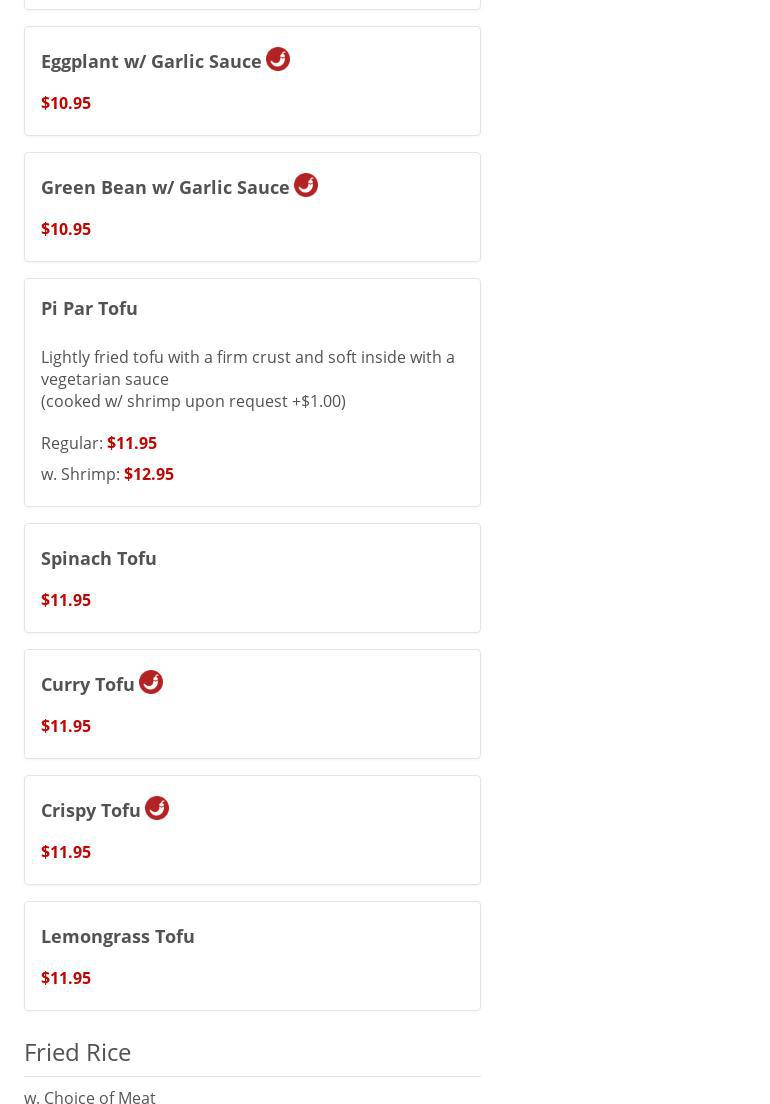
Task: Click the Eggplant $10.95 price
Action: [66, 103]
